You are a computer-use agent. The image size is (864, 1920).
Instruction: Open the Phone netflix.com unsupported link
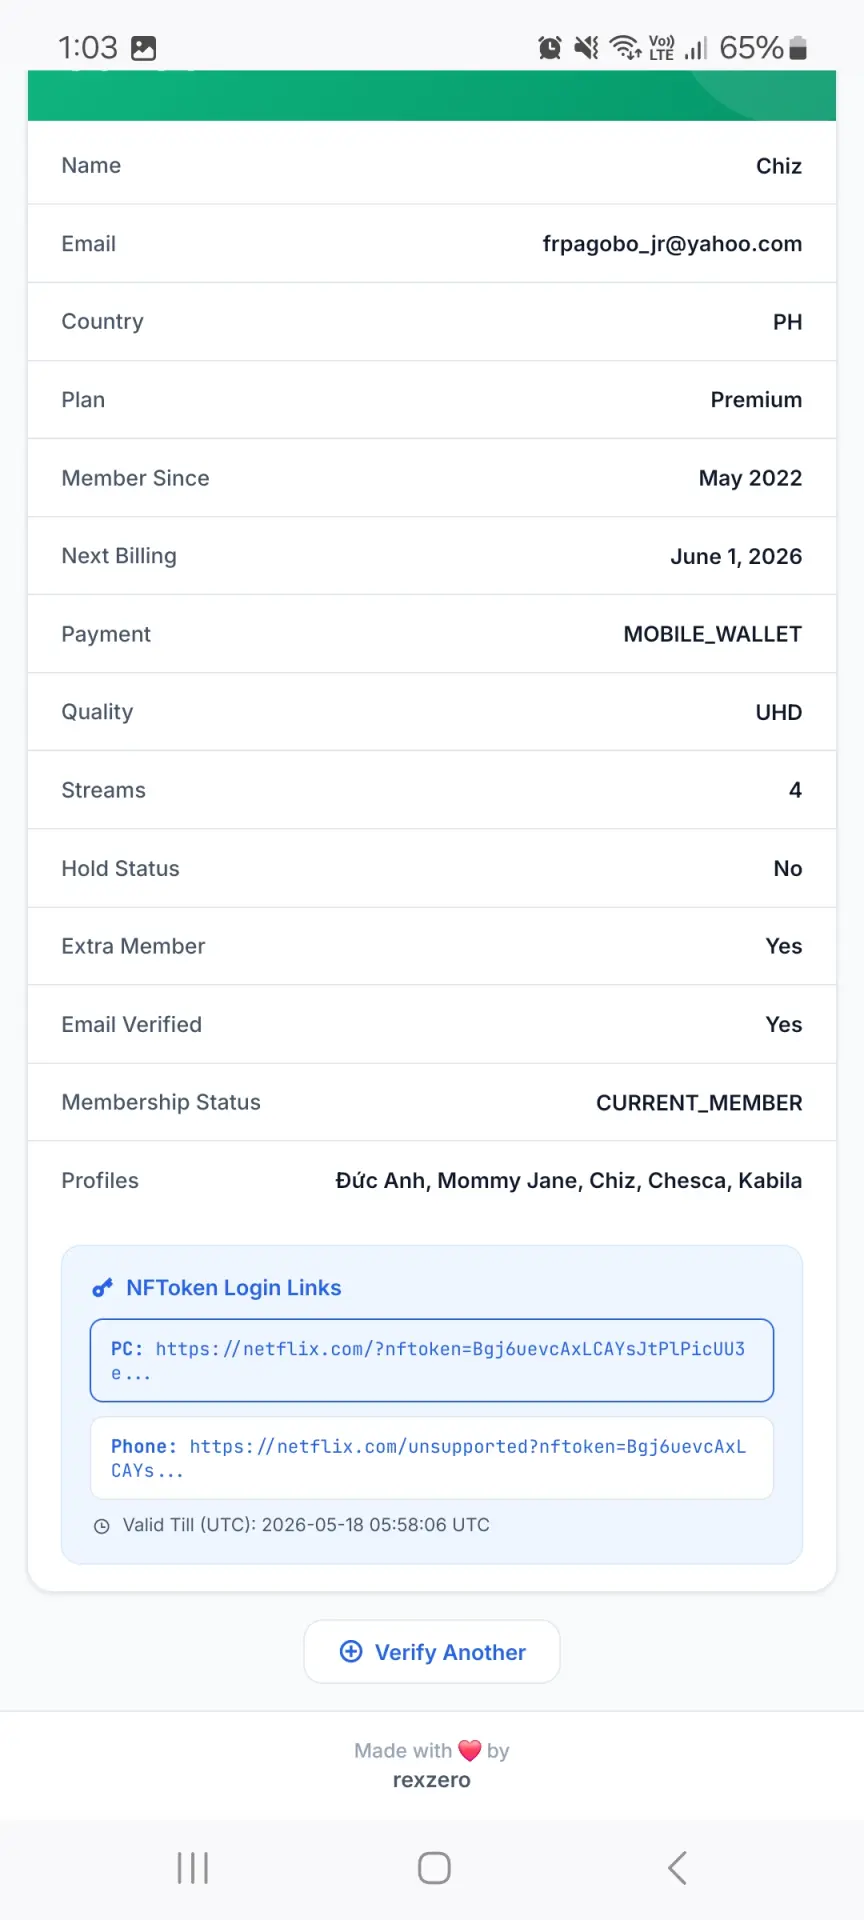pyautogui.click(x=432, y=1458)
